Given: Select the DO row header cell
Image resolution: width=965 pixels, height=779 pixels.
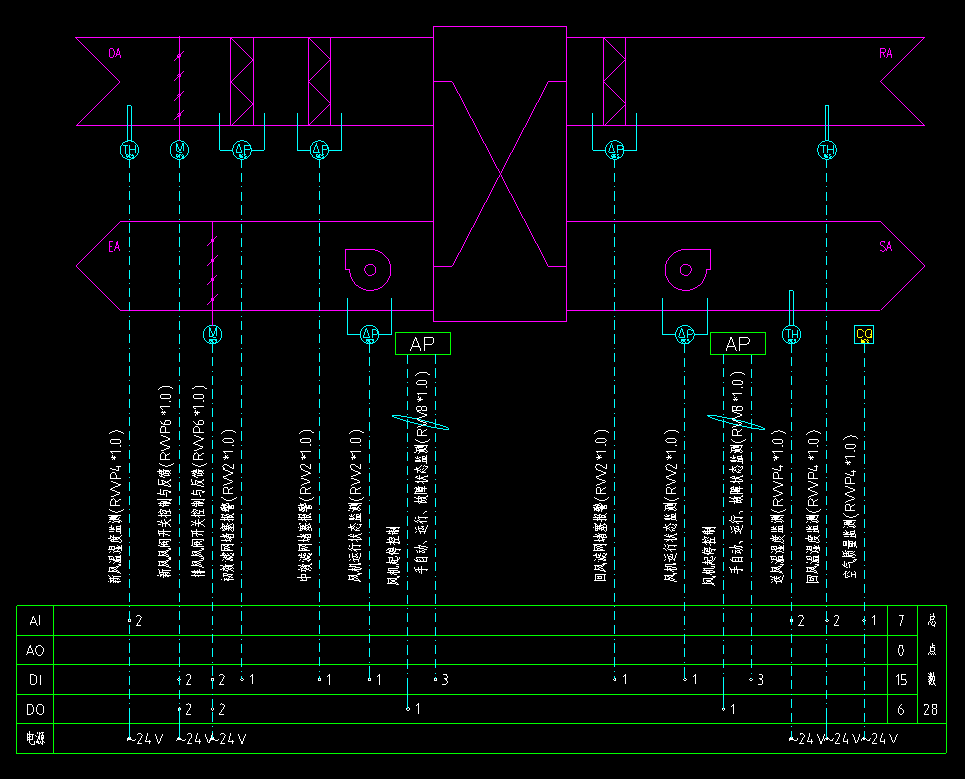Looking at the screenshot, I should (35, 709).
